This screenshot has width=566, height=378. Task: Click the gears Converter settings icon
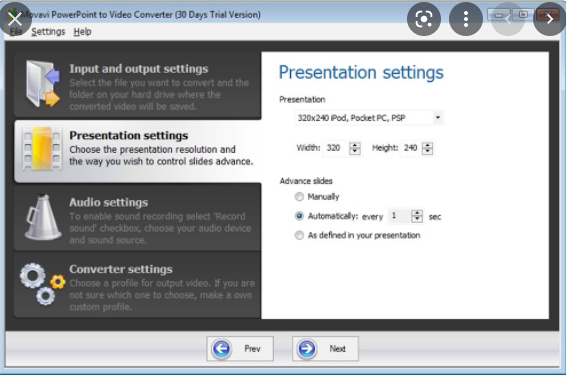click(43, 284)
